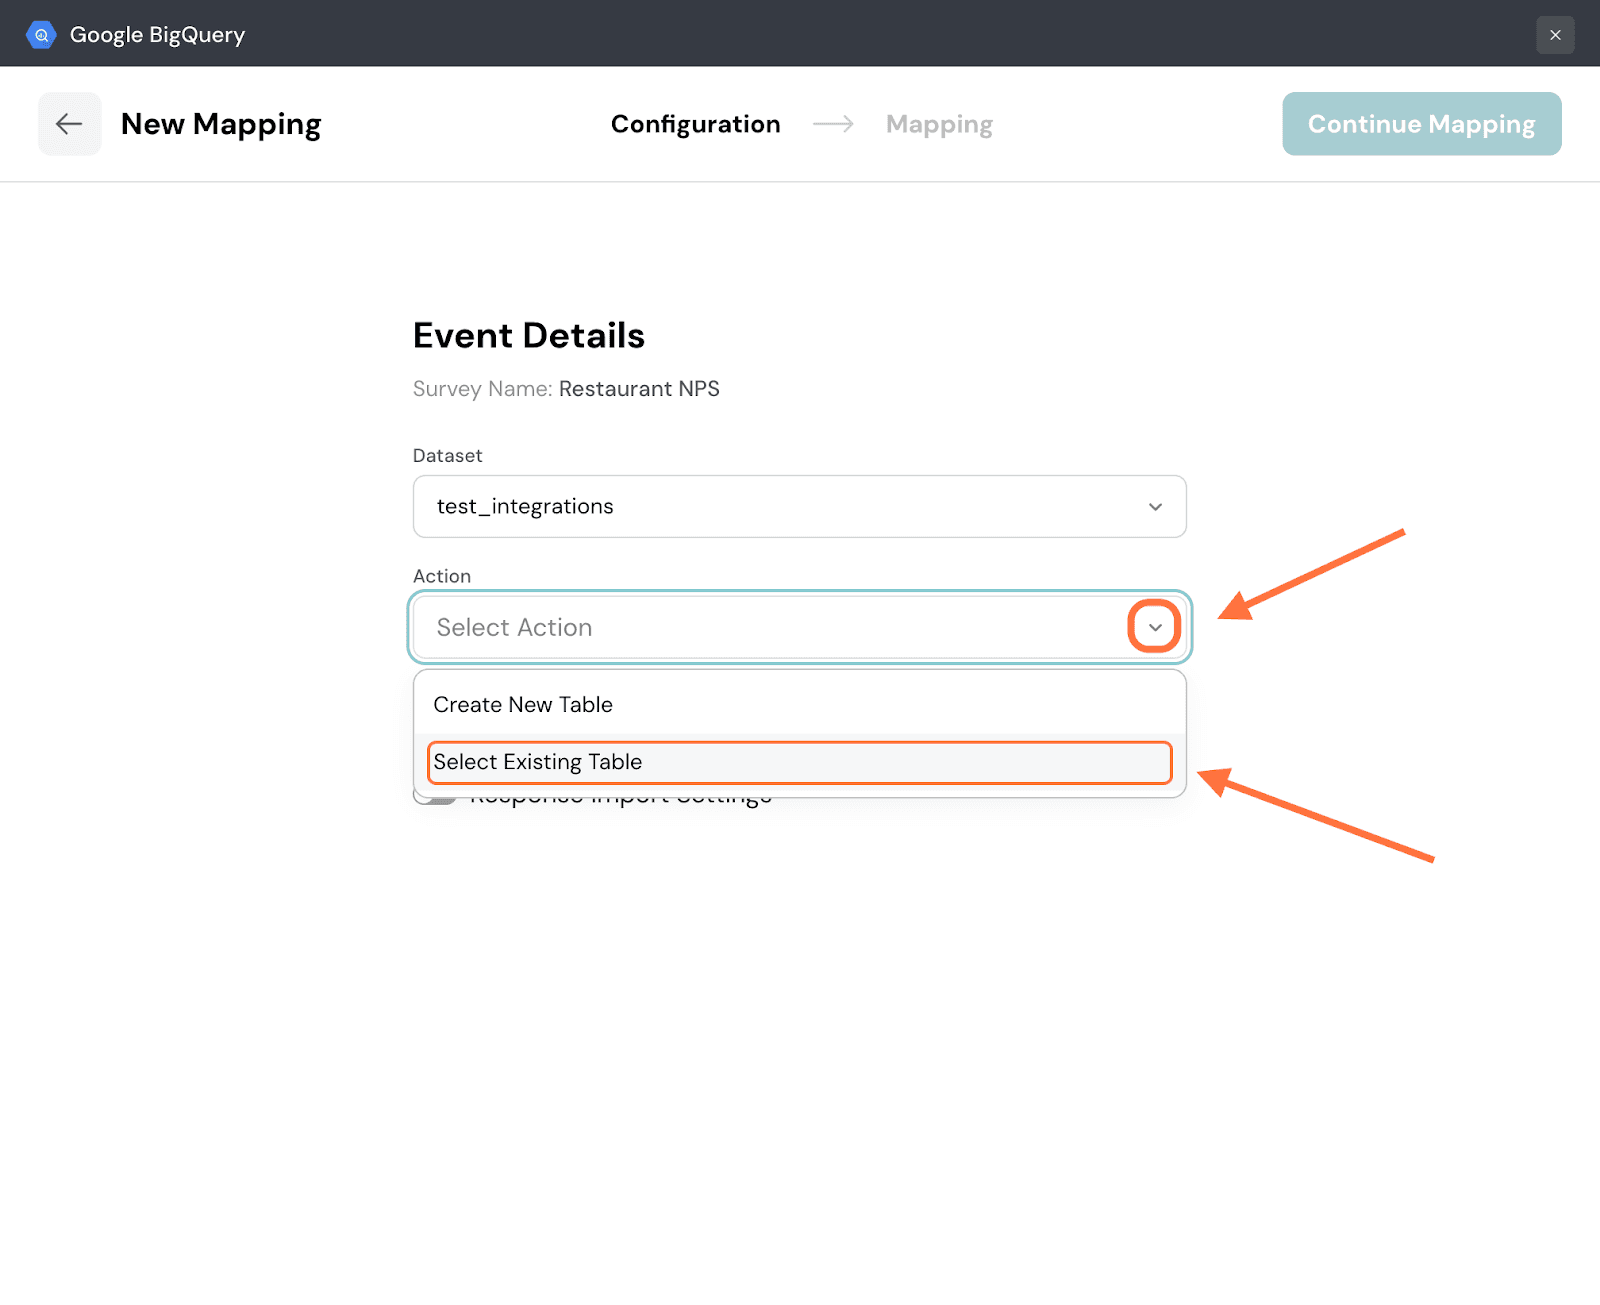Click the Google BigQuery logo icon
1600x1305 pixels.
tap(41, 35)
